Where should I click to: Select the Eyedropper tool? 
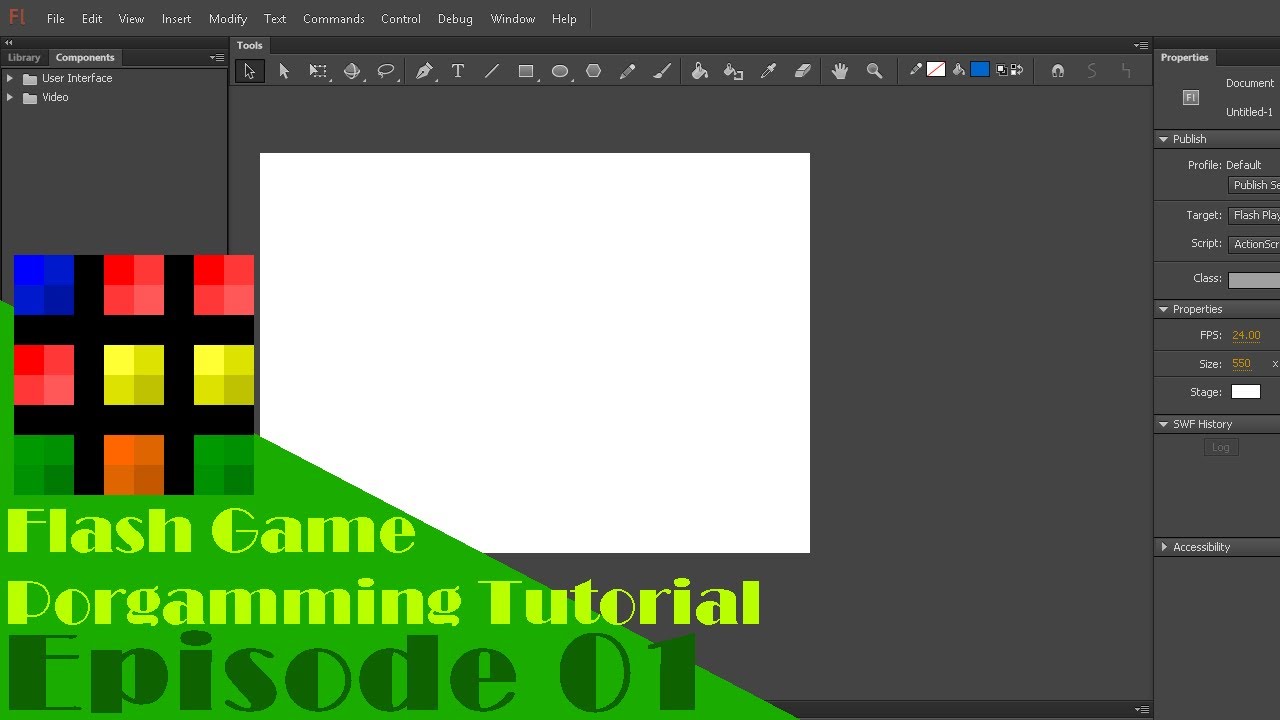tap(768, 71)
